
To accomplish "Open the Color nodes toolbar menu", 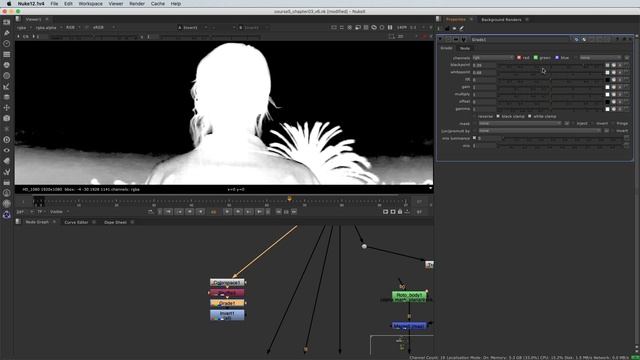I will 7,65.
